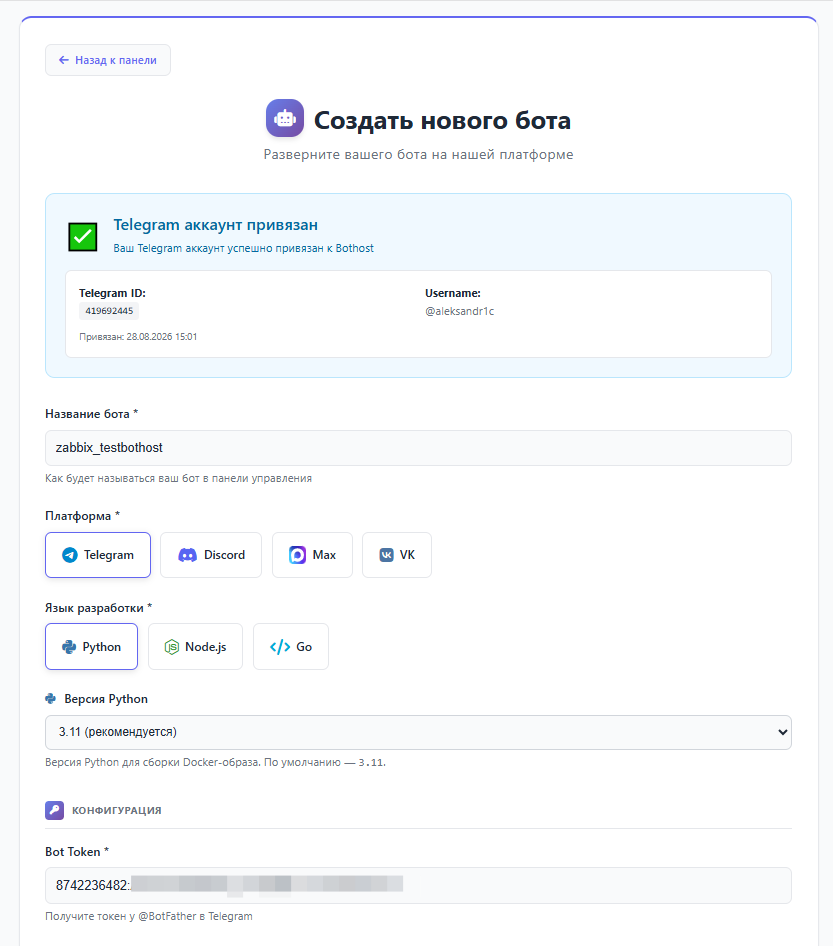Go back via Назад к панели button
The width and height of the screenshot is (833, 946).
tap(108, 60)
